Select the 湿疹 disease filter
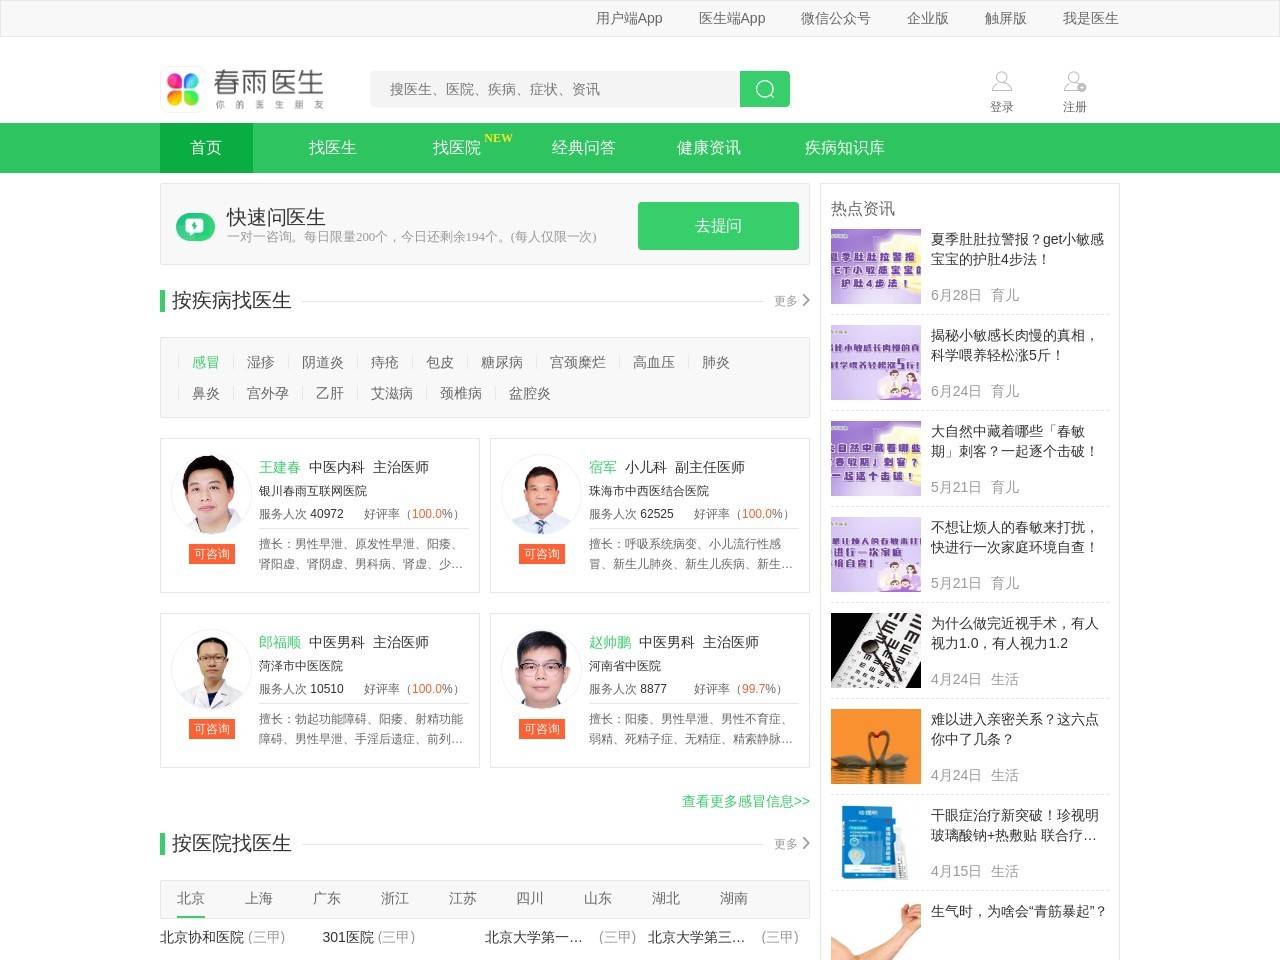1280x960 pixels. coord(260,362)
